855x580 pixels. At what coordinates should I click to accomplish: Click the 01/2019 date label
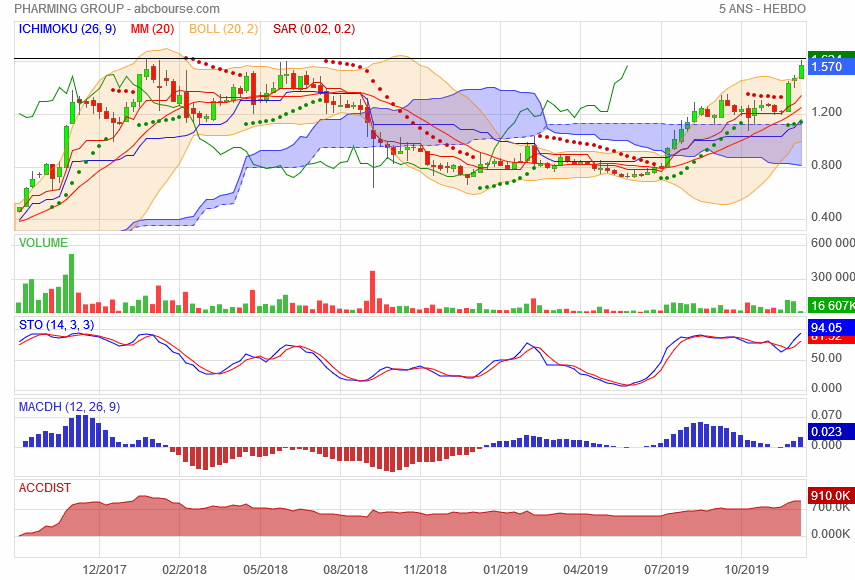point(505,570)
